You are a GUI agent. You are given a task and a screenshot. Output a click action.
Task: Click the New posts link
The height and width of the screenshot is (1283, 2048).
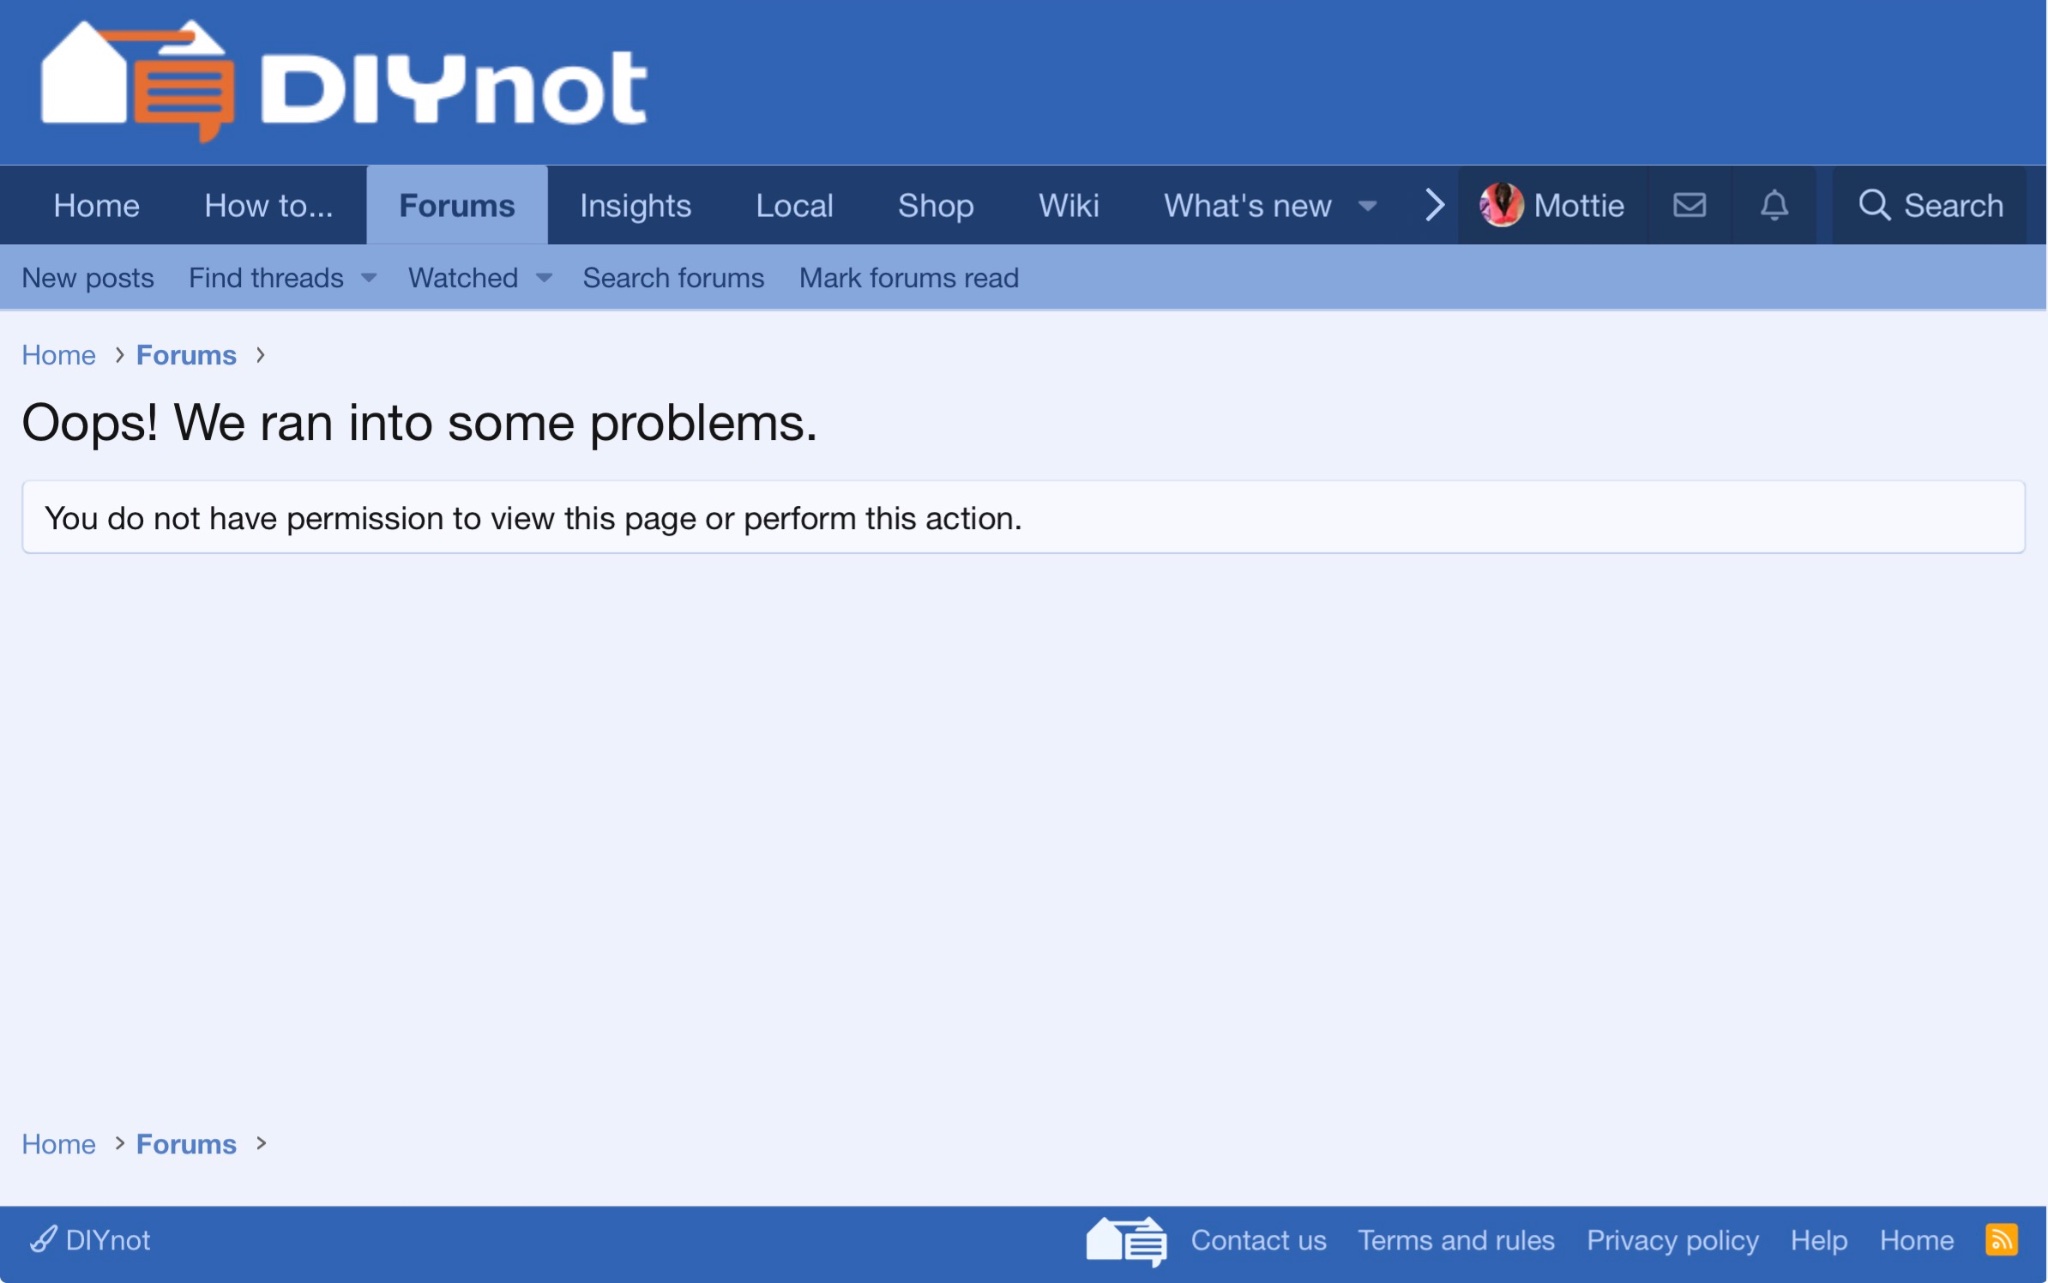[x=88, y=278]
